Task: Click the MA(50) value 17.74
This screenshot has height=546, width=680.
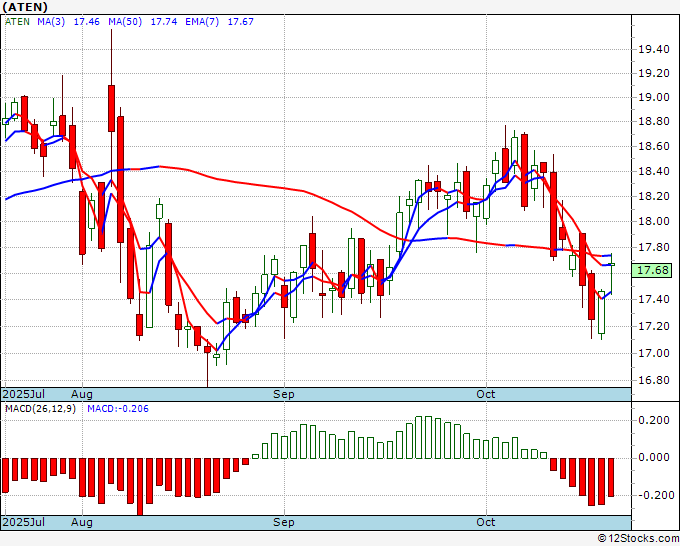Action: point(164,22)
